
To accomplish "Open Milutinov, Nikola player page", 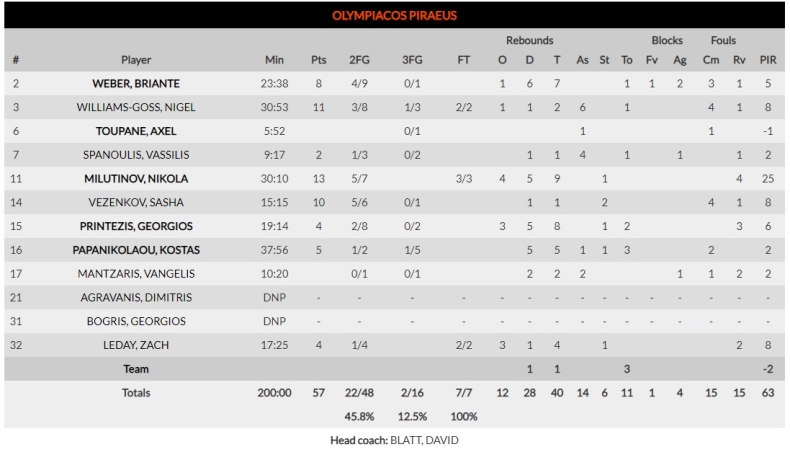I will [x=136, y=179].
